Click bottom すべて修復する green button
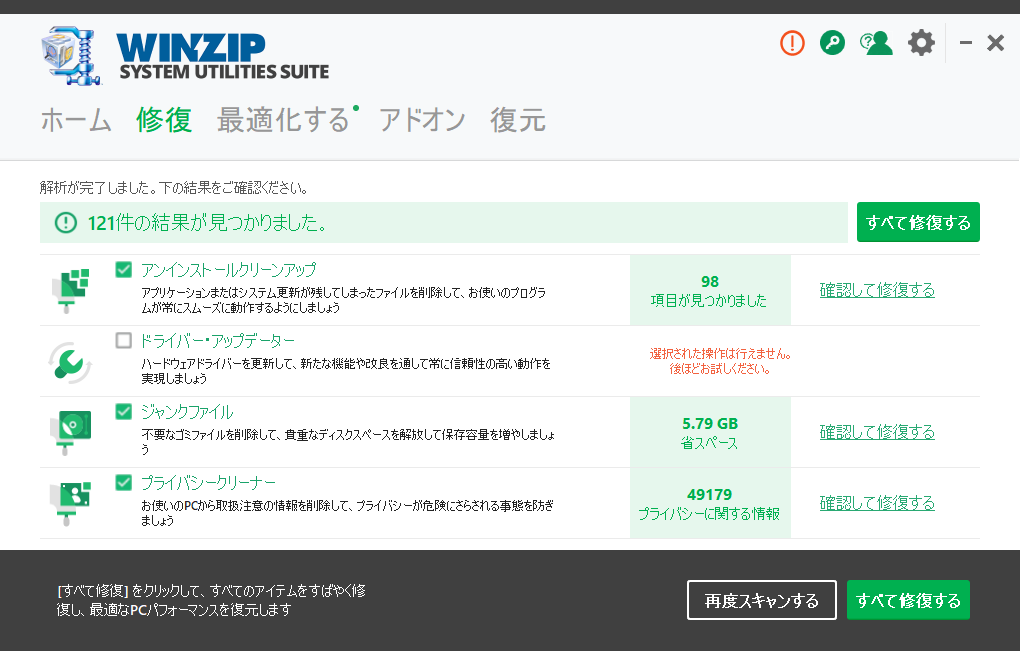Viewport: 1020px width, 651px height. pos(908,600)
